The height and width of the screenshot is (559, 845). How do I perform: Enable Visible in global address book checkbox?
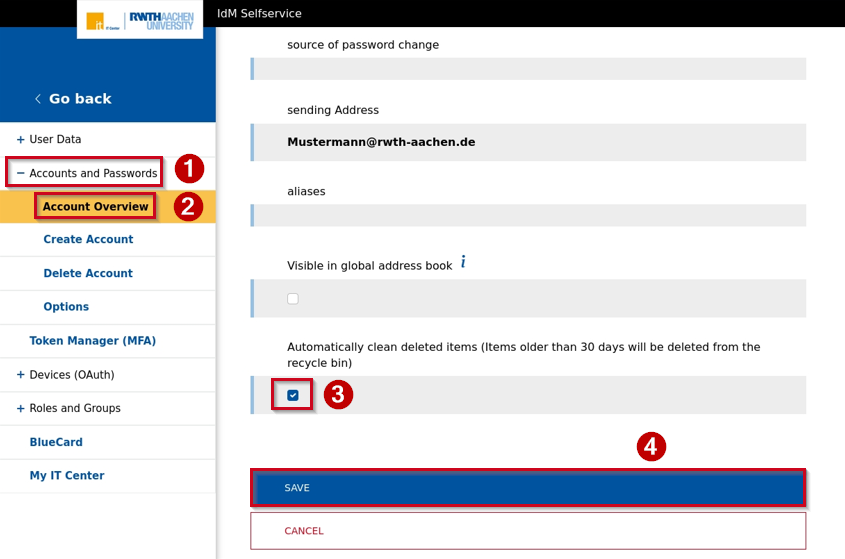click(293, 299)
